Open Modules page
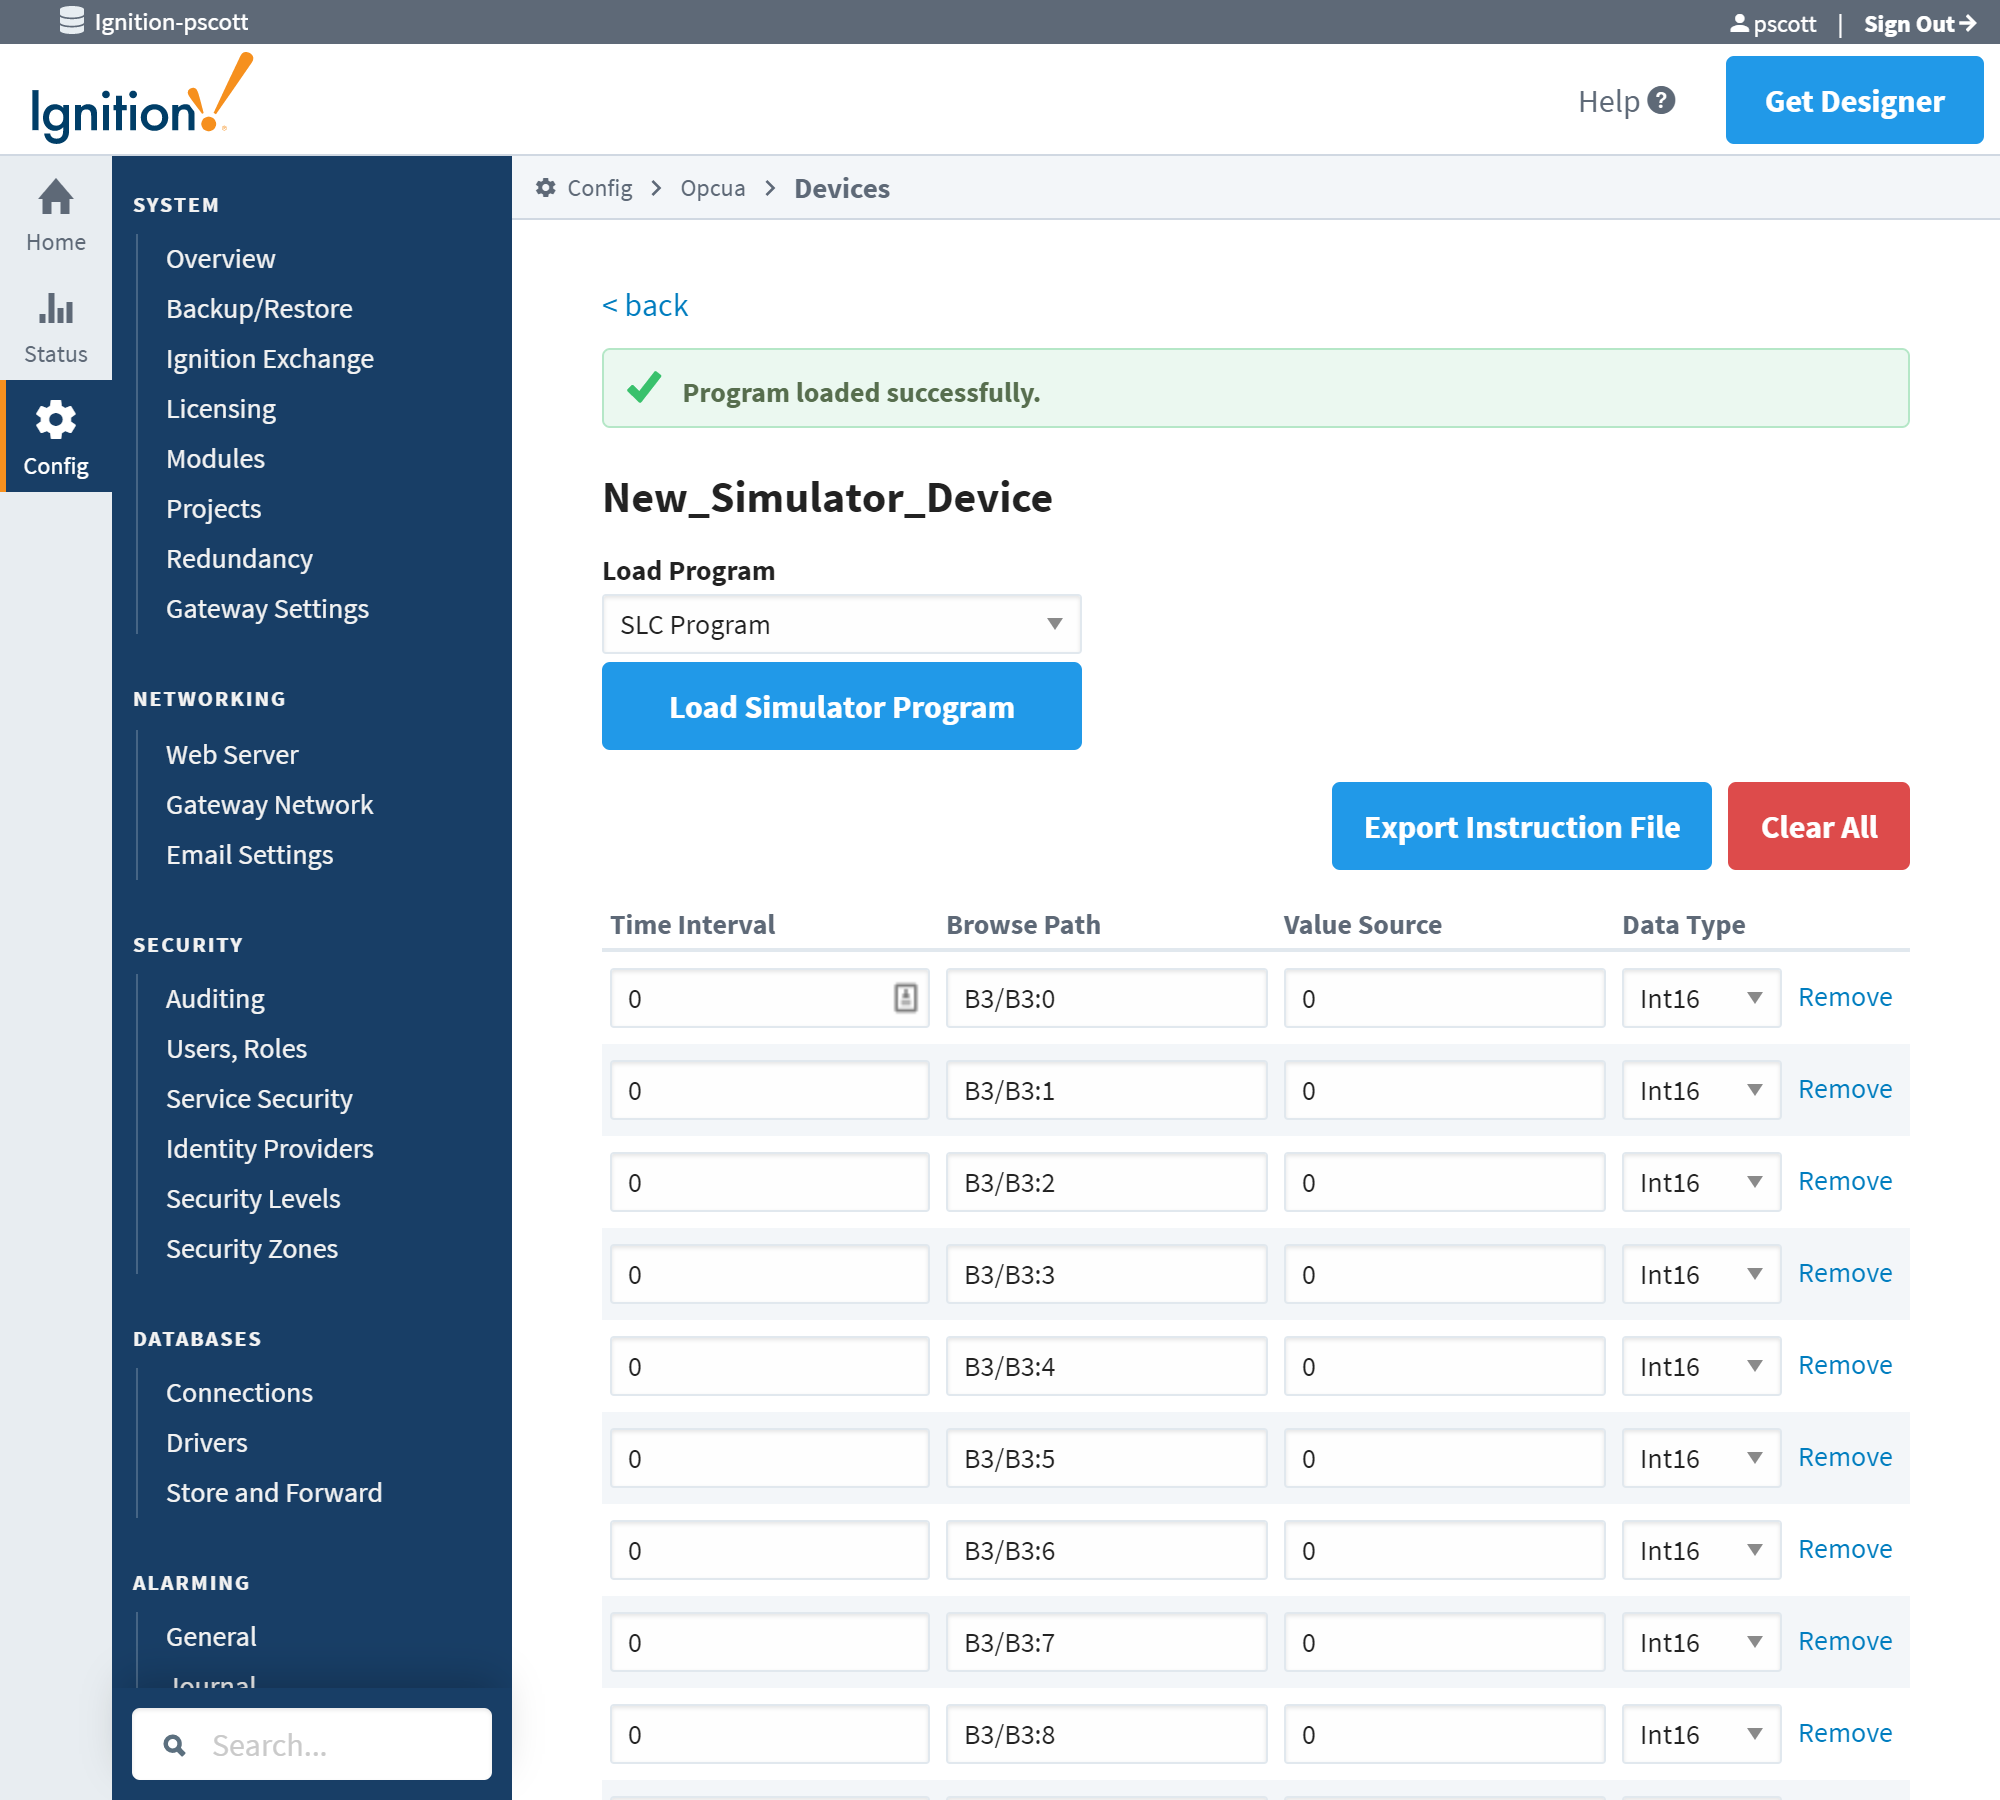This screenshot has height=1800, width=2000. [215, 458]
